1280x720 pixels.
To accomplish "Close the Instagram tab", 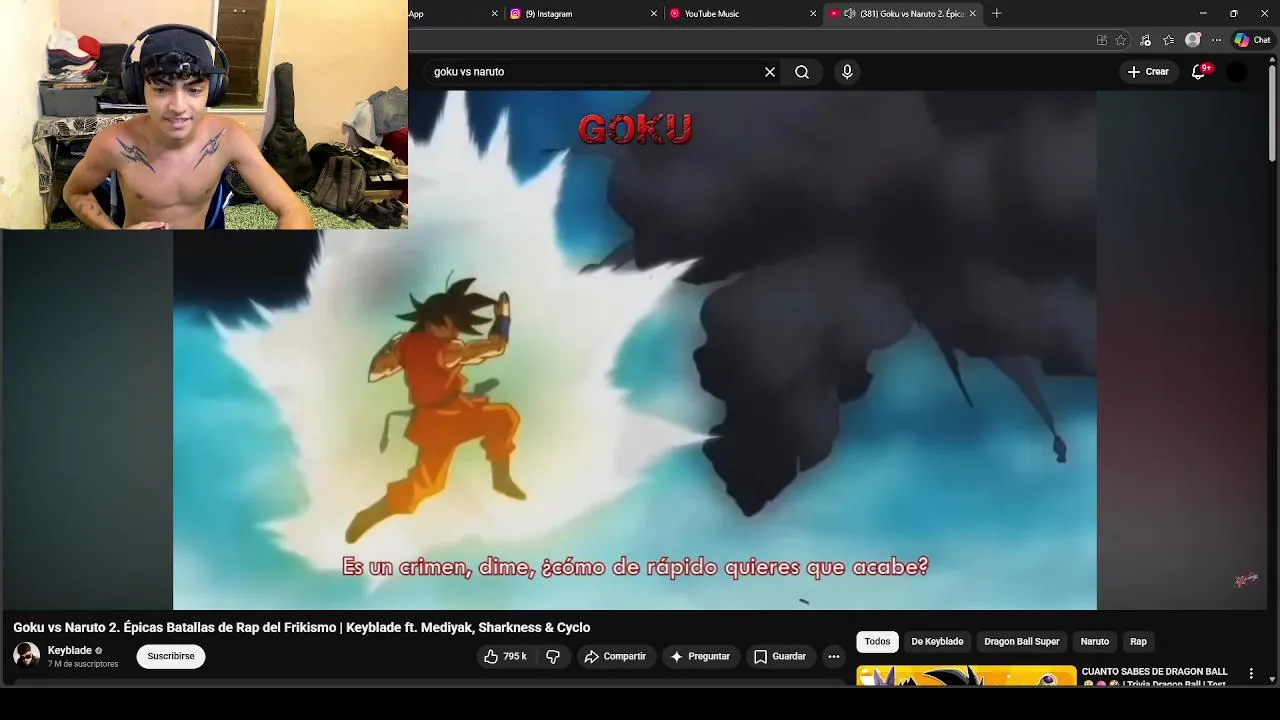I will 654,14.
